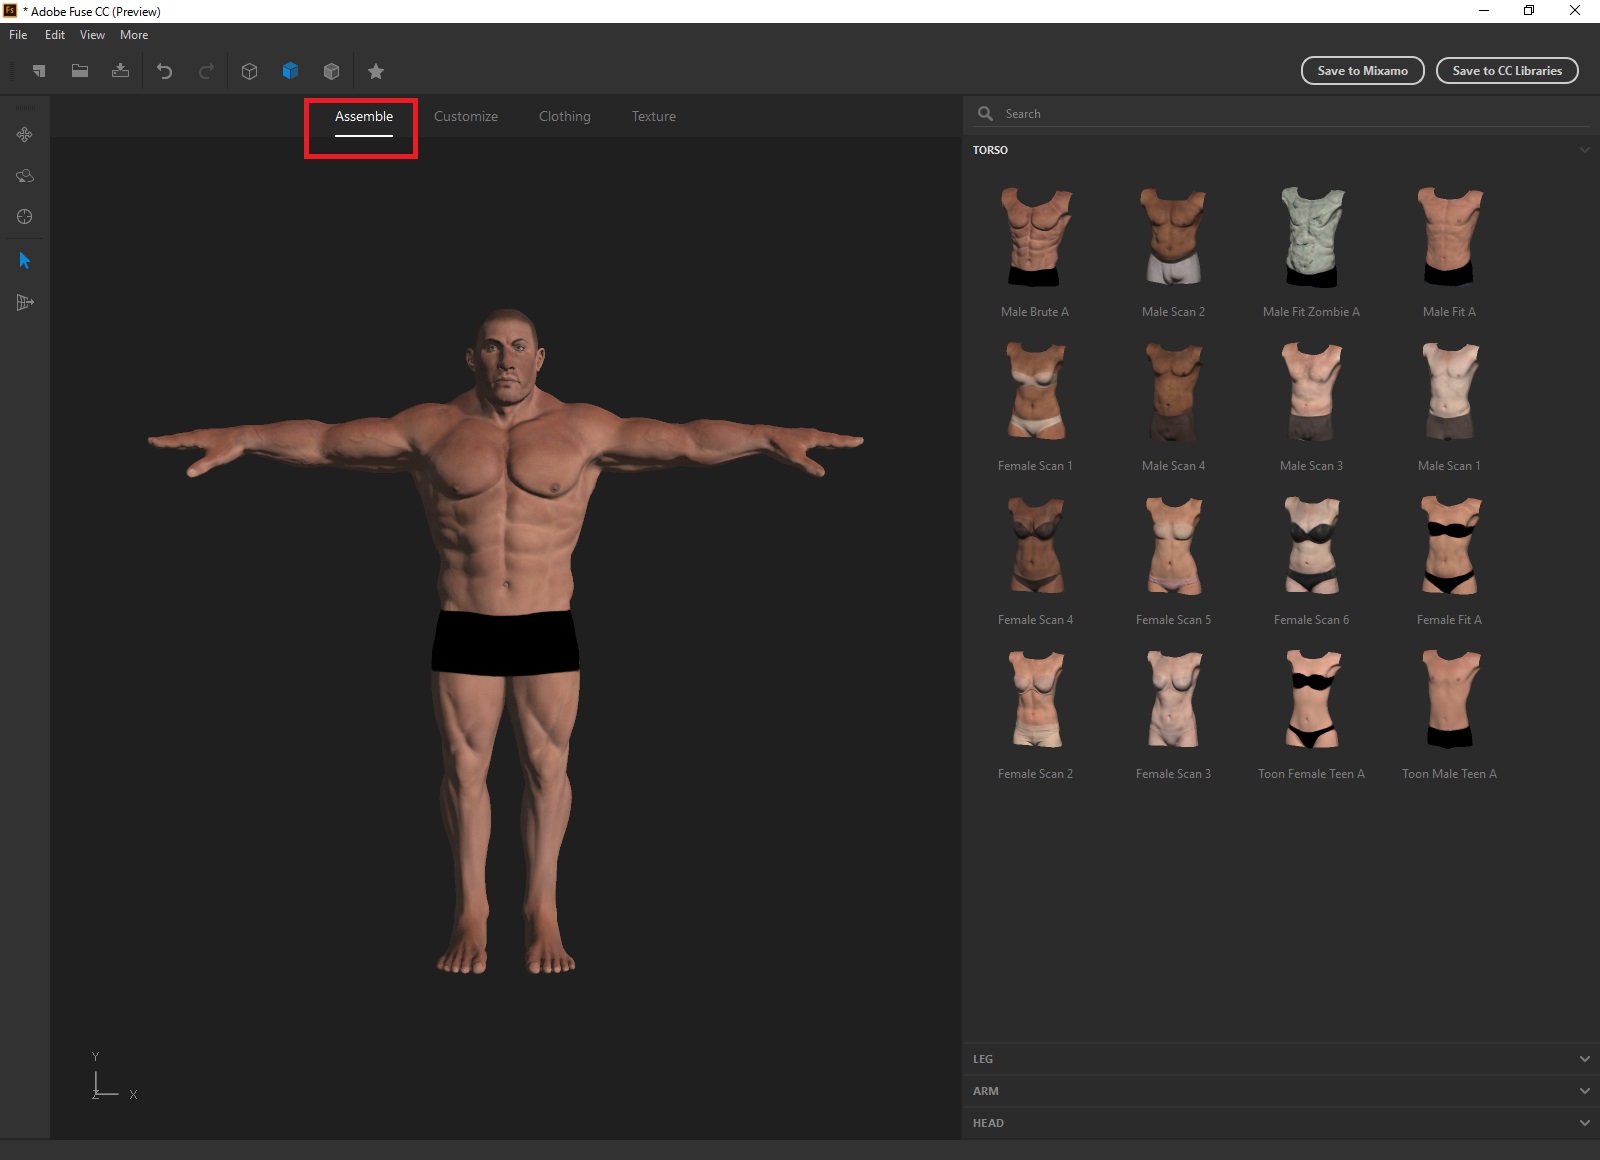The height and width of the screenshot is (1160, 1600).
Task: Enable wireframe cube display mode
Action: coord(249,71)
